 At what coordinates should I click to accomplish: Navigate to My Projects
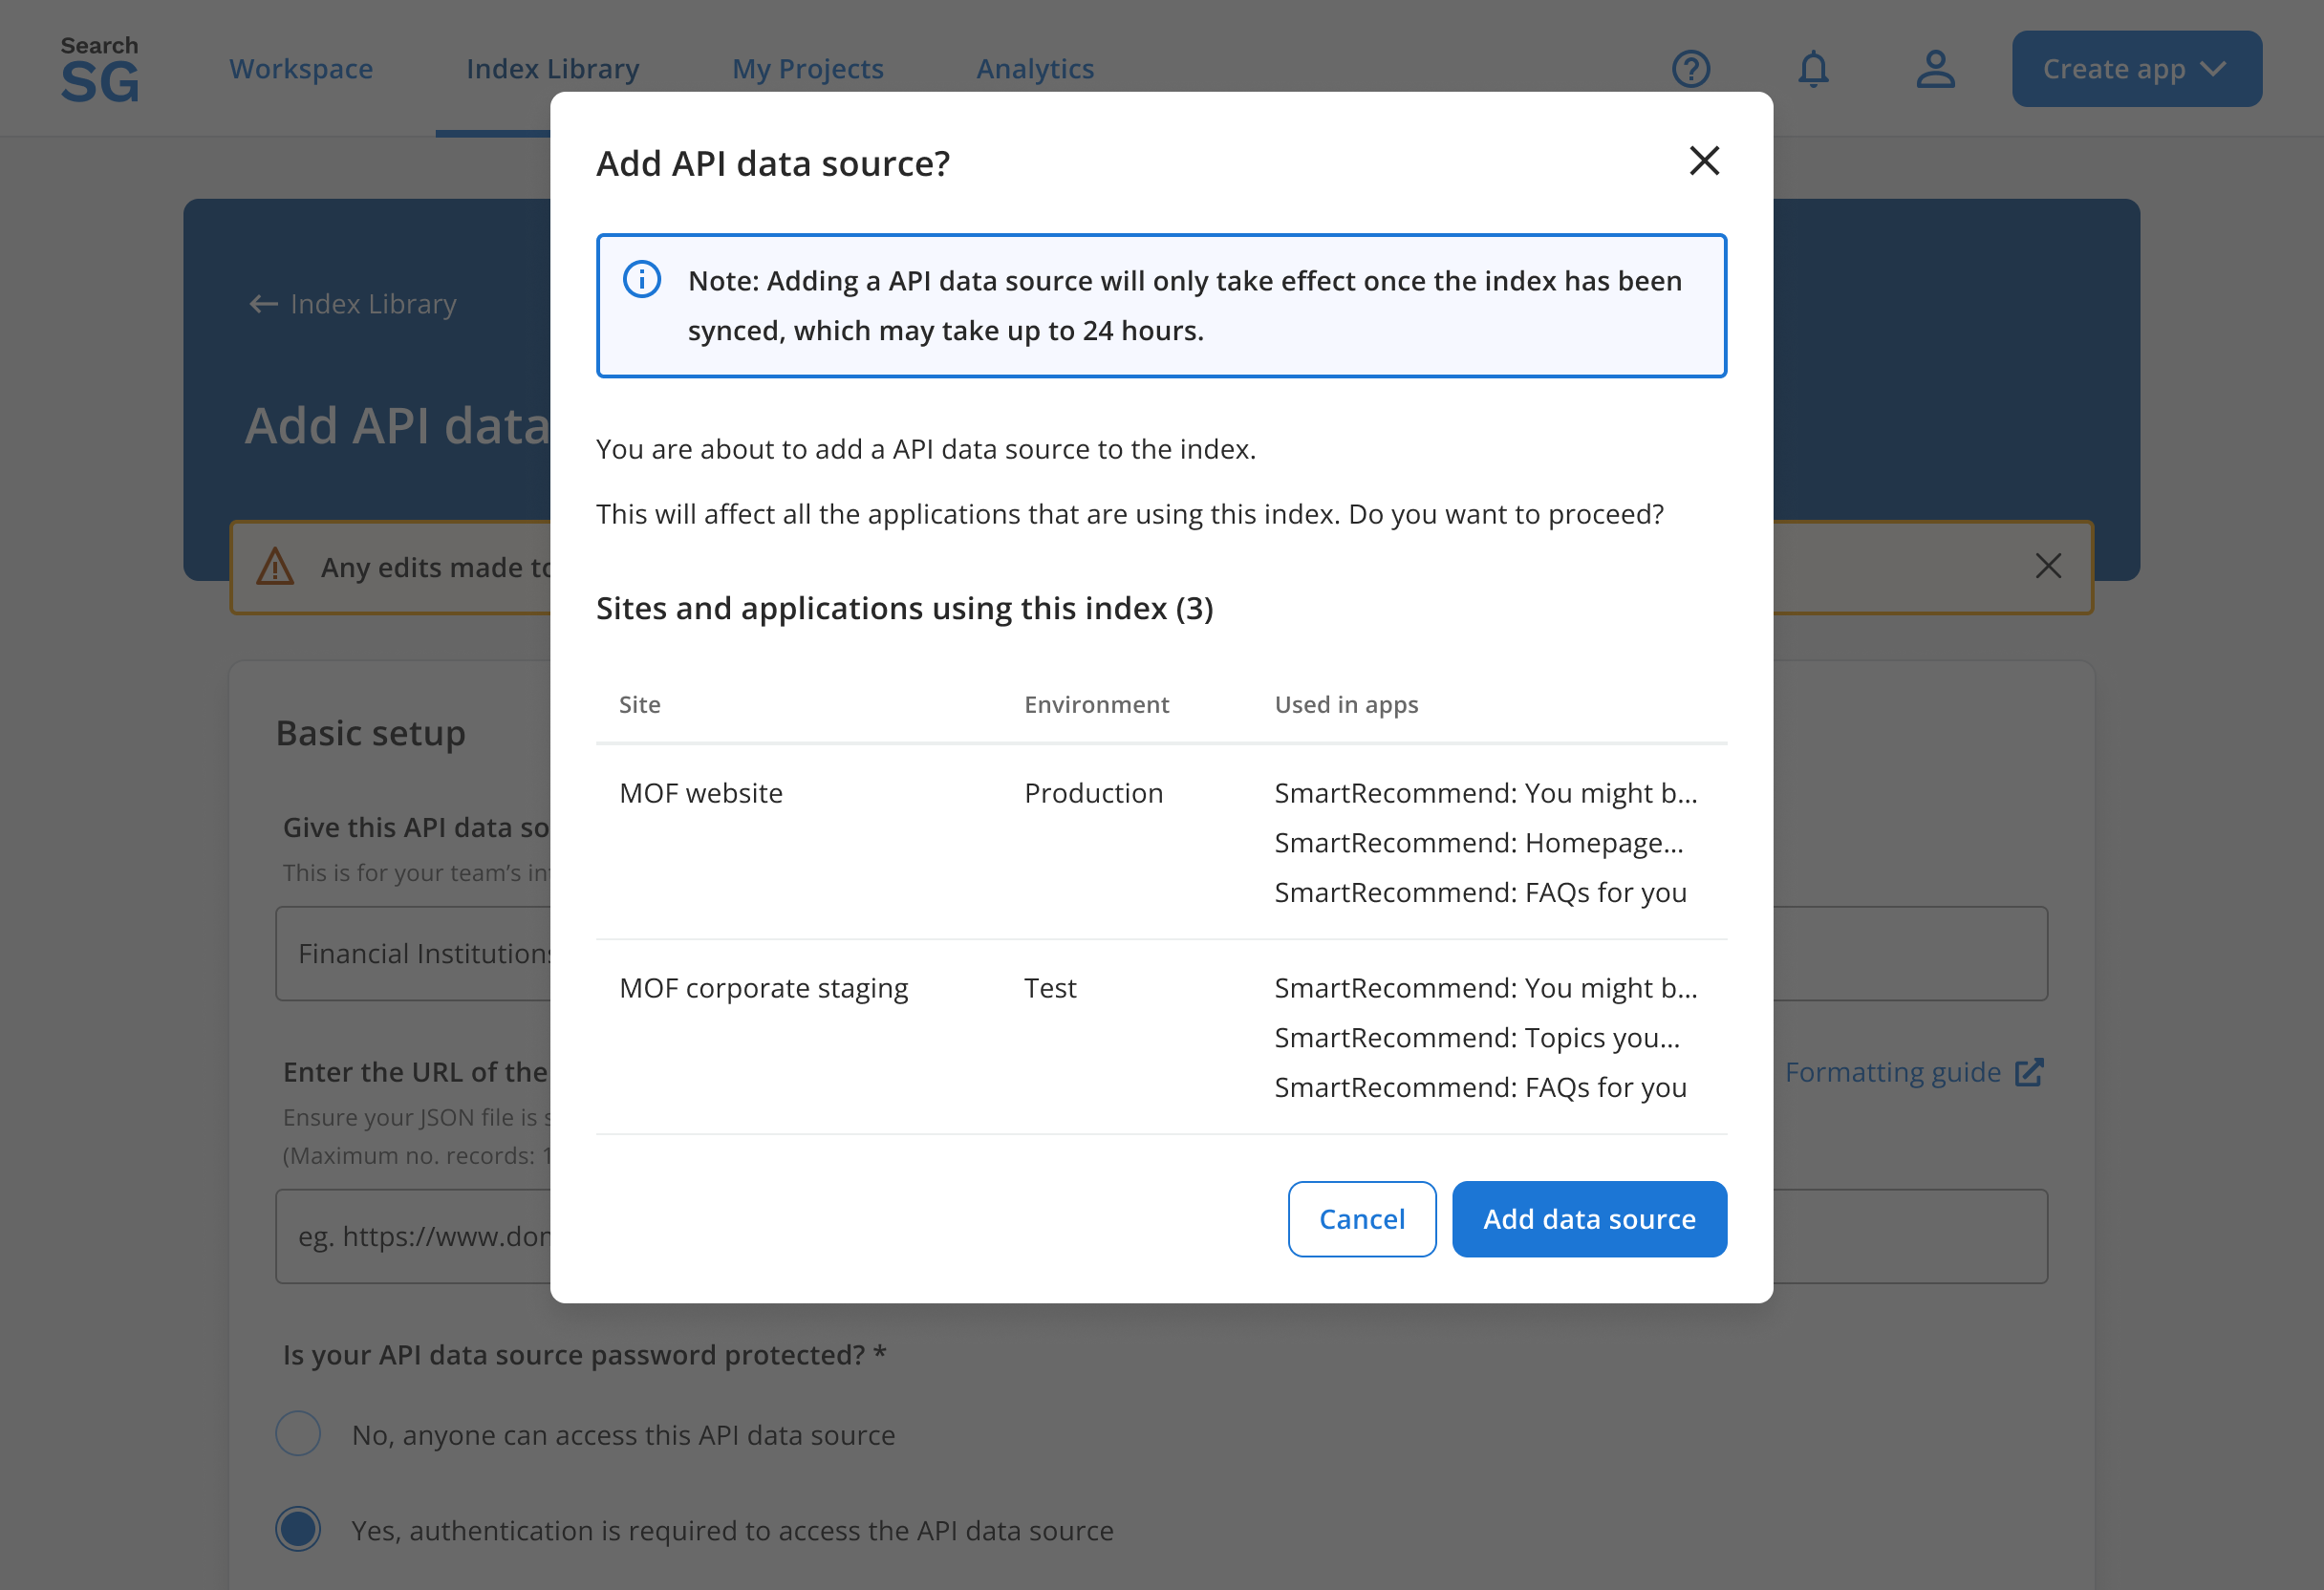point(807,68)
